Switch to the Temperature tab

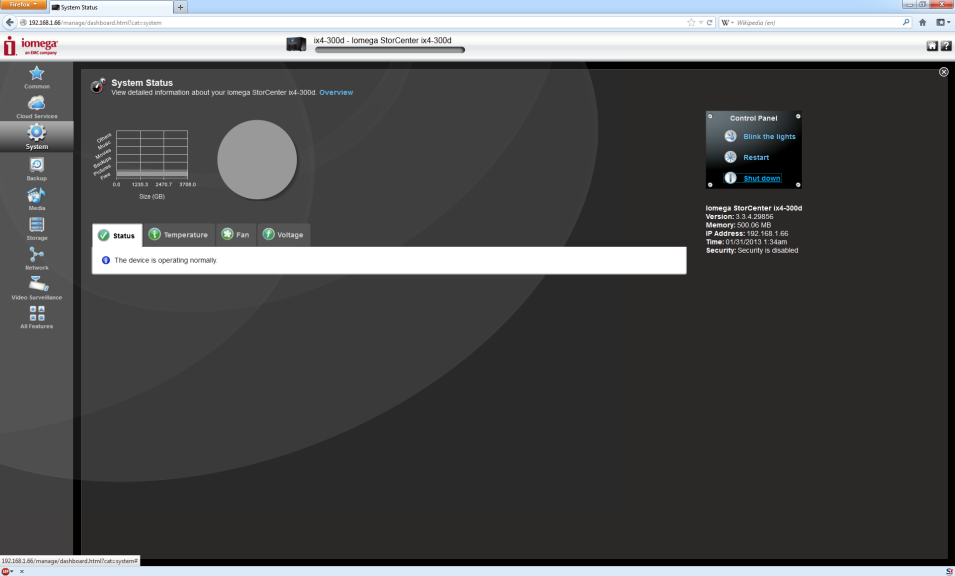pos(179,234)
